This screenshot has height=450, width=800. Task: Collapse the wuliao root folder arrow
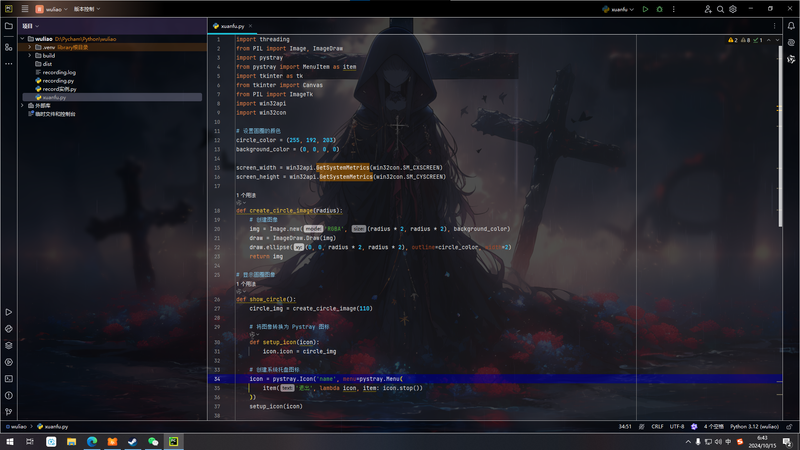click(x=22, y=39)
